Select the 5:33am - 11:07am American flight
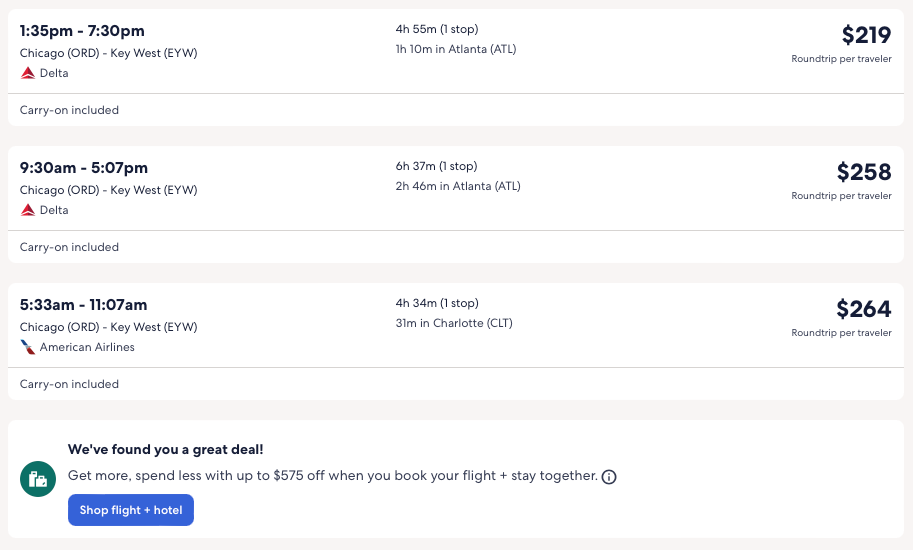Image resolution: width=913 pixels, height=550 pixels. [x=84, y=305]
